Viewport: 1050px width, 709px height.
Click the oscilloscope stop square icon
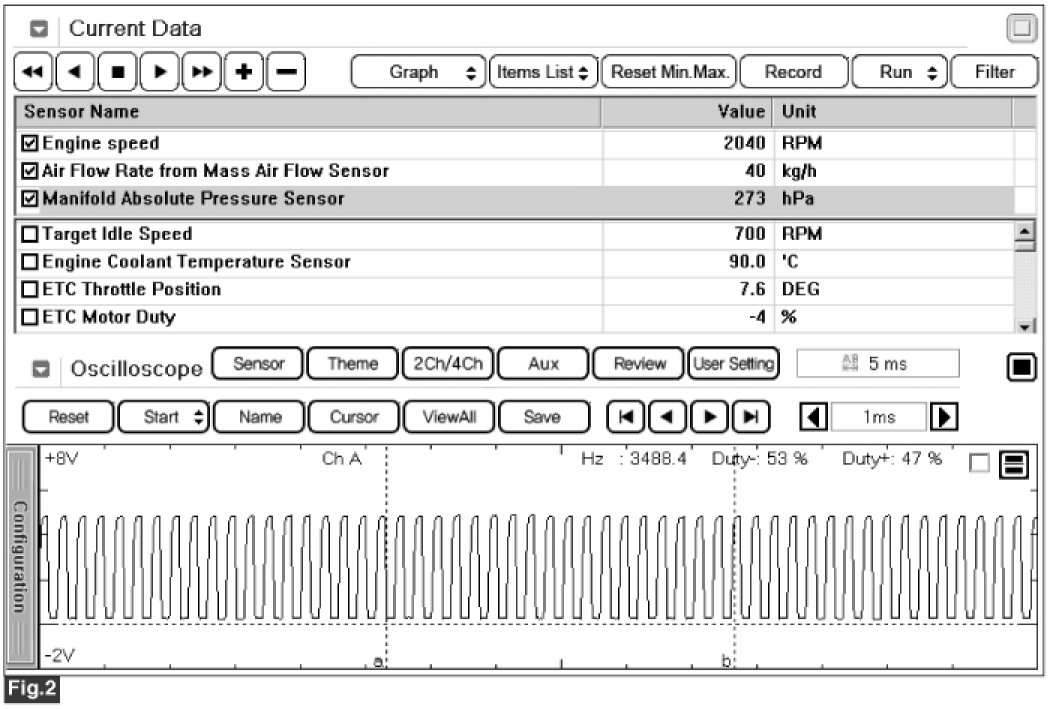(x=1020, y=366)
